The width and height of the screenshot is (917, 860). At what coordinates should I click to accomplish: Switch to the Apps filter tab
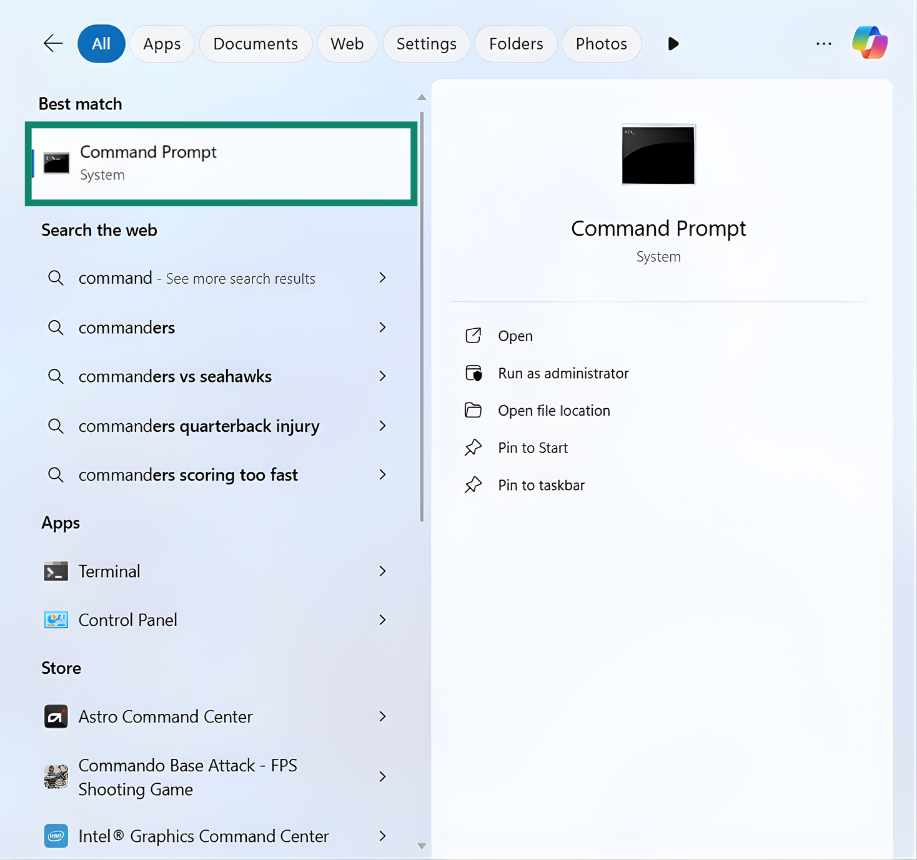pyautogui.click(x=162, y=44)
